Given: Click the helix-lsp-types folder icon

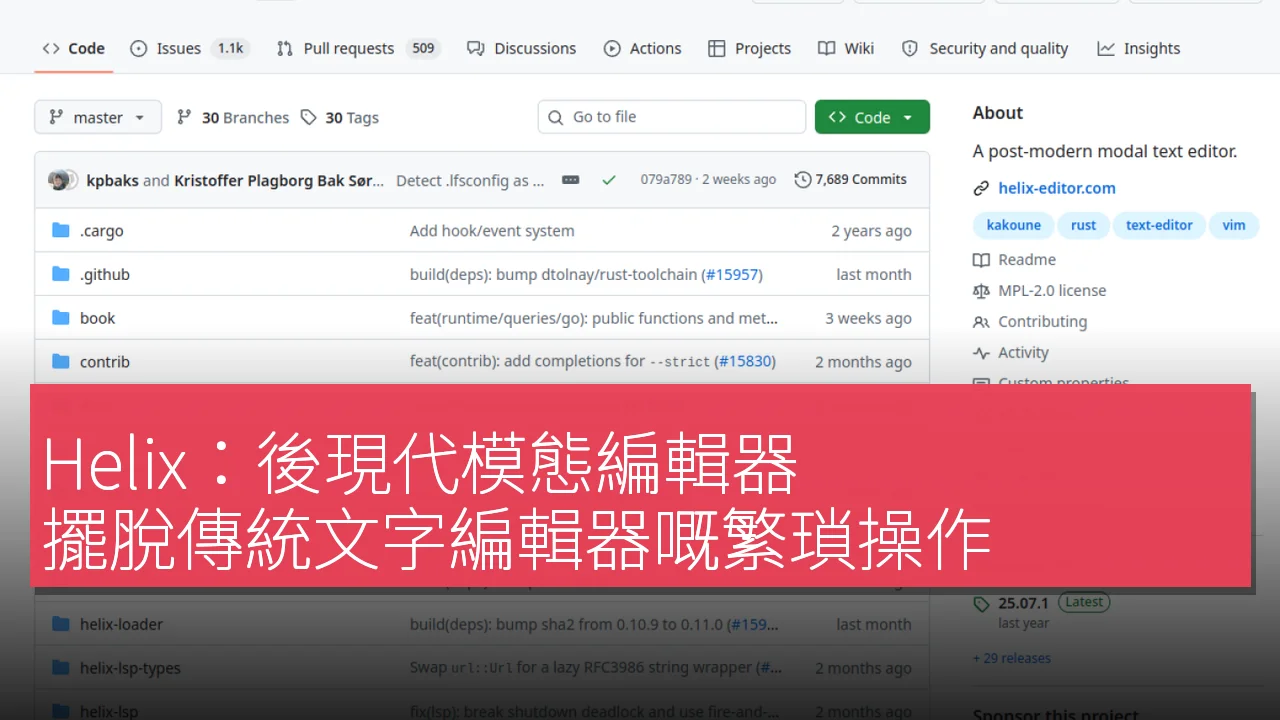Looking at the screenshot, I should coord(61,667).
